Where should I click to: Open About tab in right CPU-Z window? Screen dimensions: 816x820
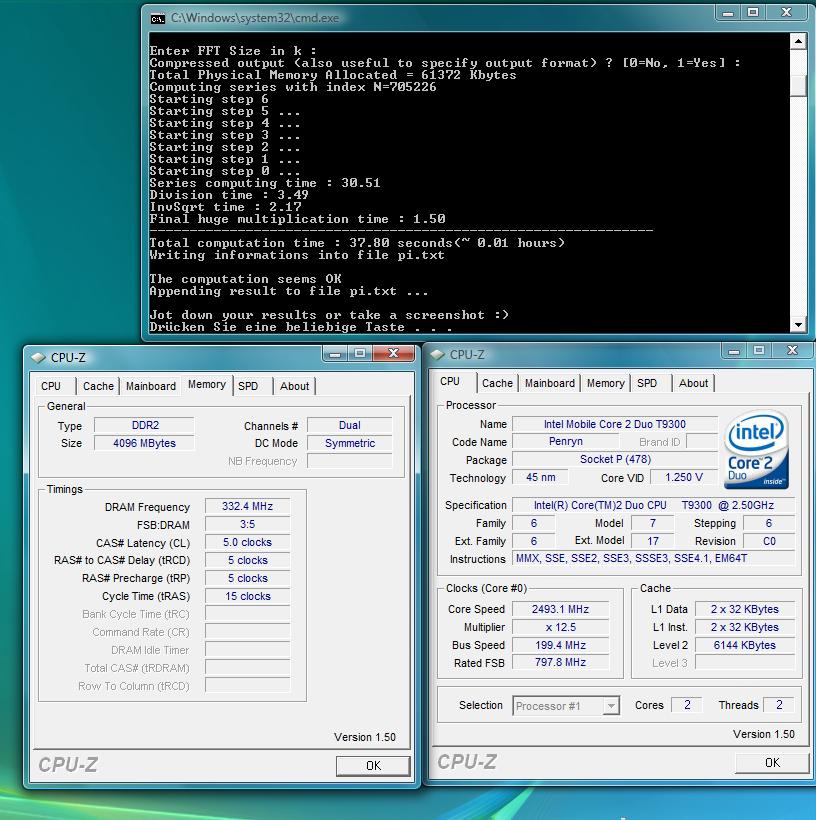click(x=694, y=383)
